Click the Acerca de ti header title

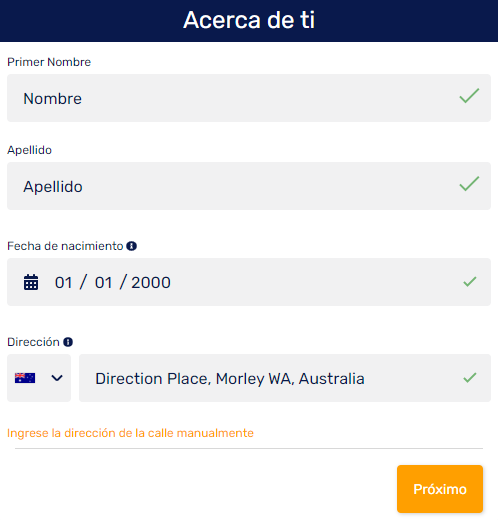coord(249,20)
